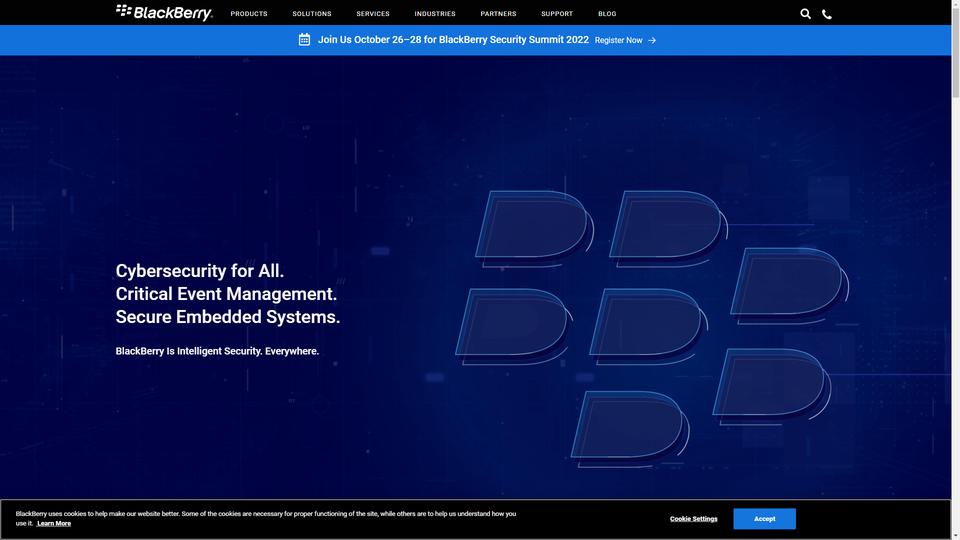The image size is (960, 540).
Task: Click the "Critical Event Management." headline line
Action: pyautogui.click(x=227, y=294)
